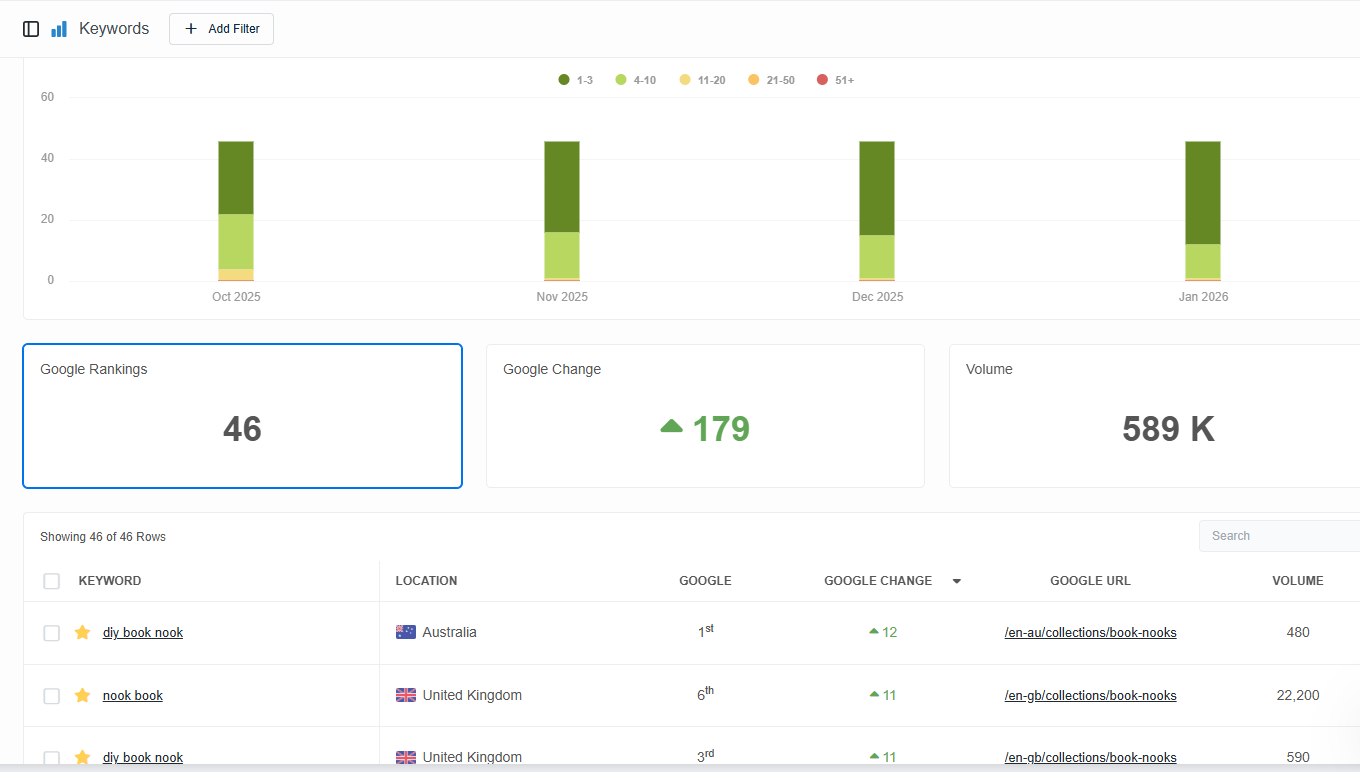Click the blue bar chart Keywords icon
This screenshot has width=1360, height=772.
[x=59, y=29]
